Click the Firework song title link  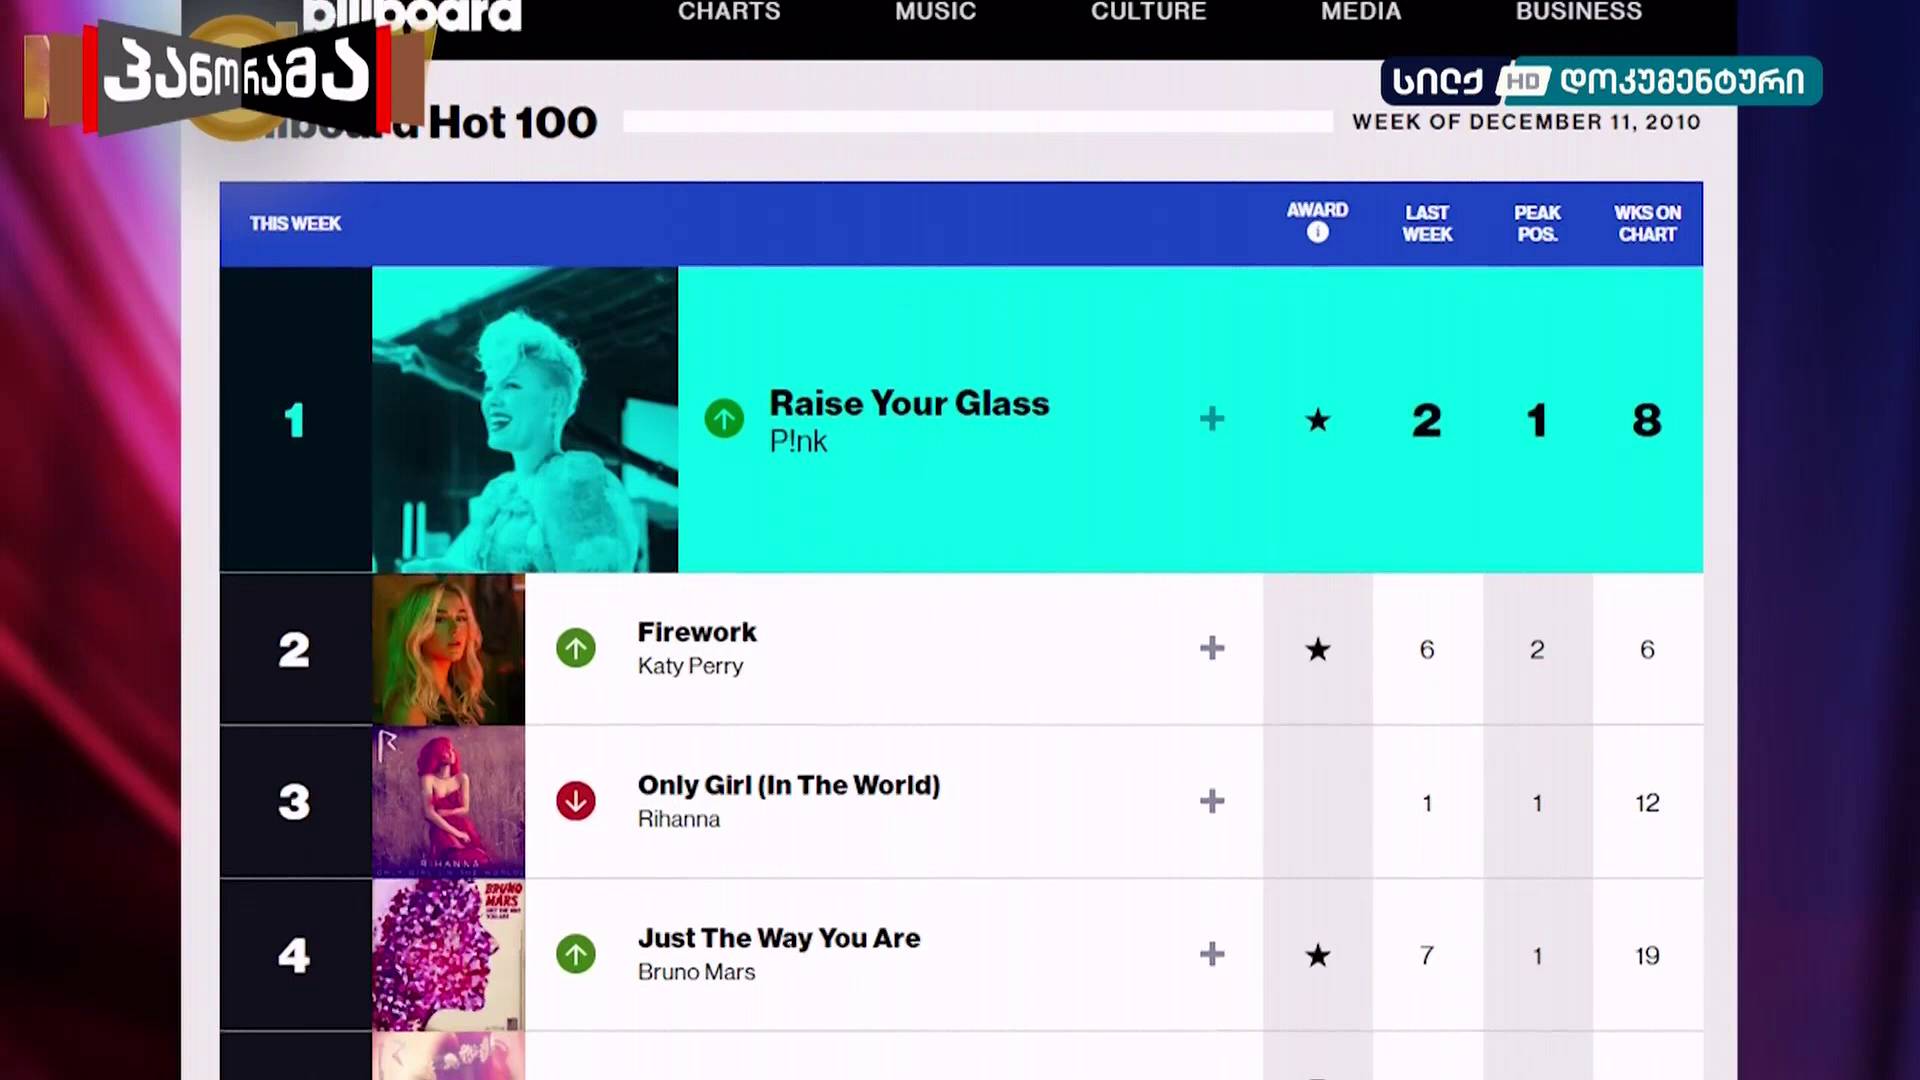click(697, 632)
